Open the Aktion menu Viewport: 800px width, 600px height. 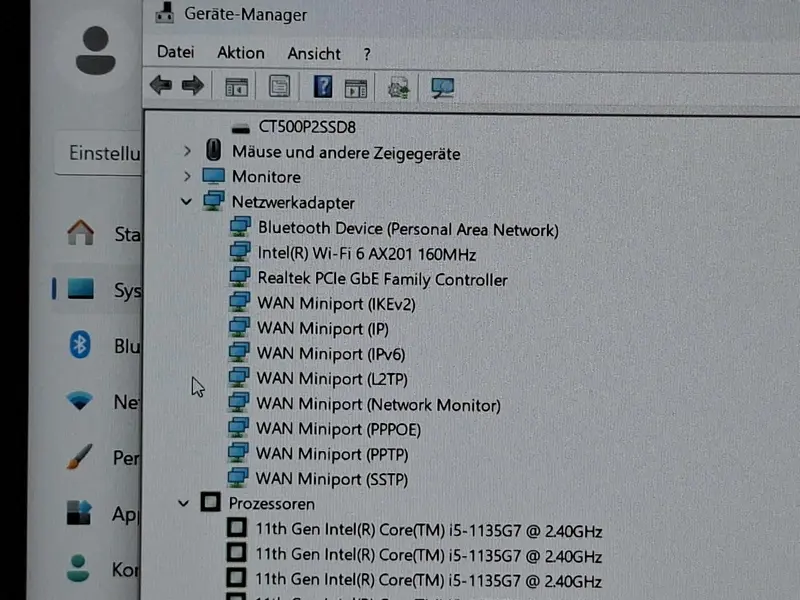tap(241, 53)
